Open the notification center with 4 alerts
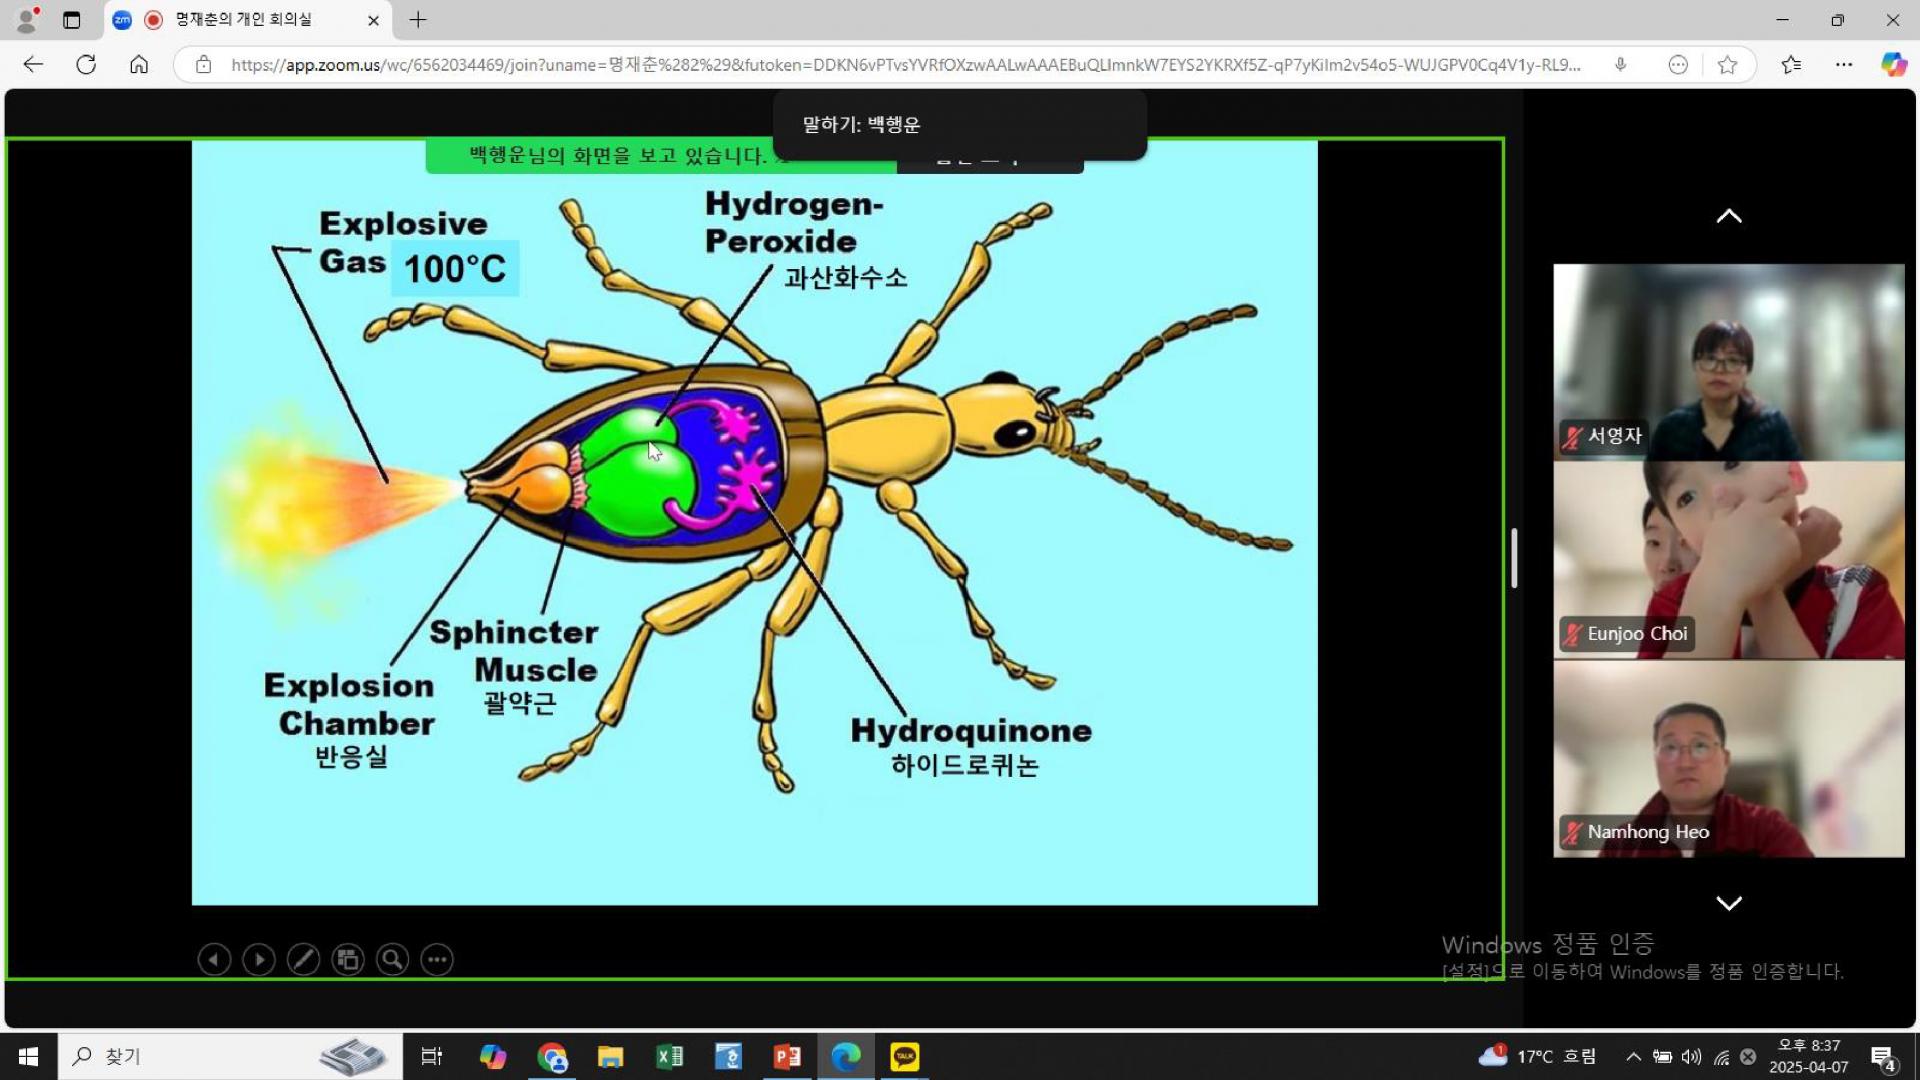The height and width of the screenshot is (1080, 1920). (x=1883, y=1057)
